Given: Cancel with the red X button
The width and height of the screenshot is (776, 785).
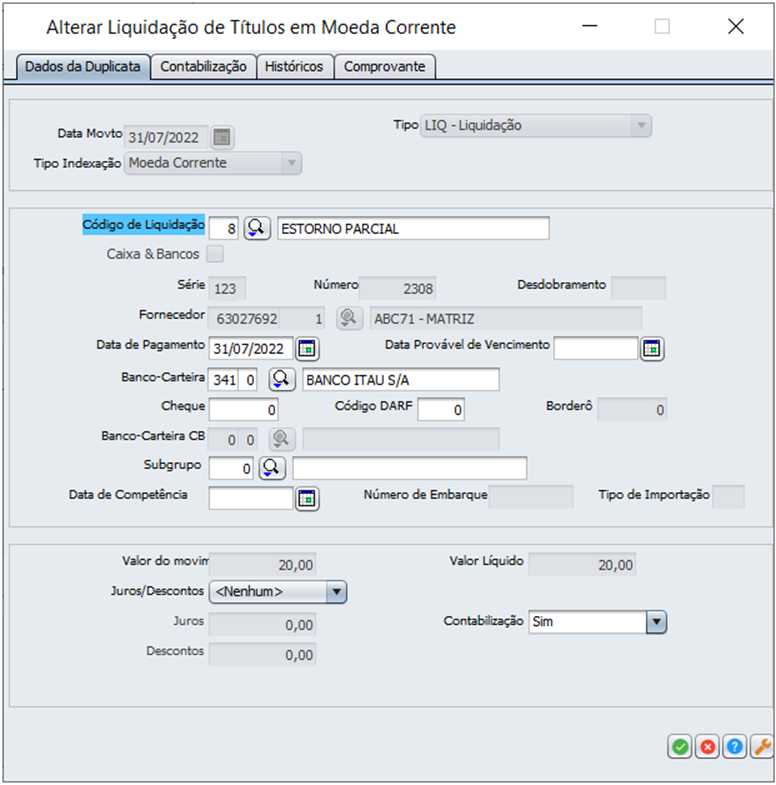Looking at the screenshot, I should 707,747.
